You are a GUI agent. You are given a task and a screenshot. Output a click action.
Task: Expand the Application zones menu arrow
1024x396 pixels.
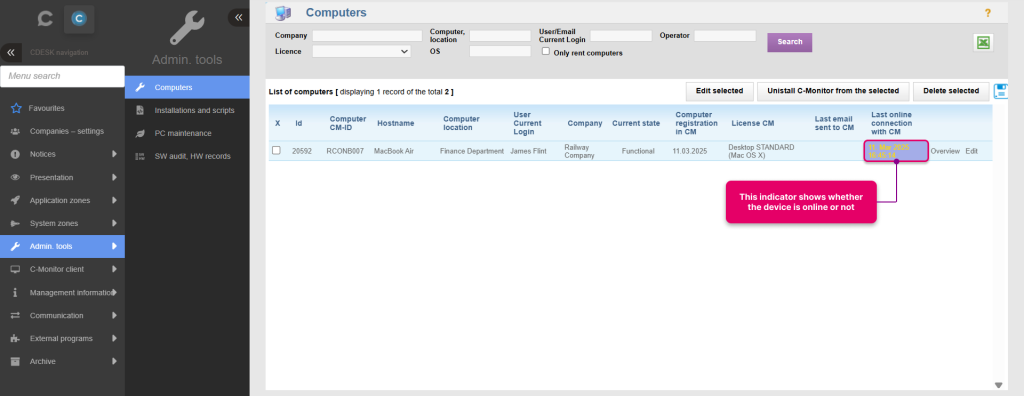click(114, 201)
